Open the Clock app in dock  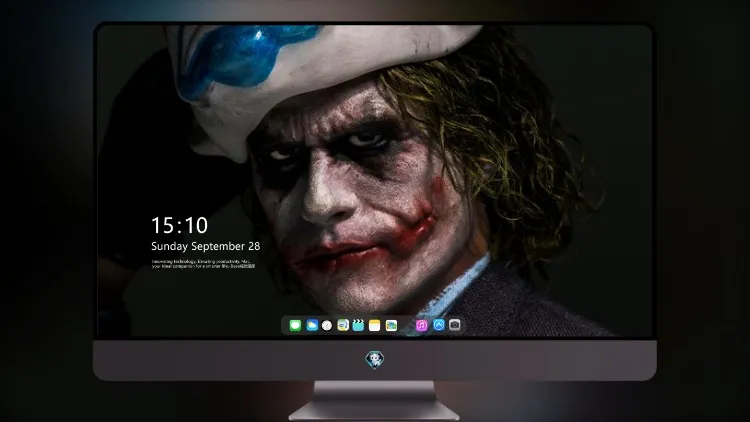pyautogui.click(x=327, y=325)
